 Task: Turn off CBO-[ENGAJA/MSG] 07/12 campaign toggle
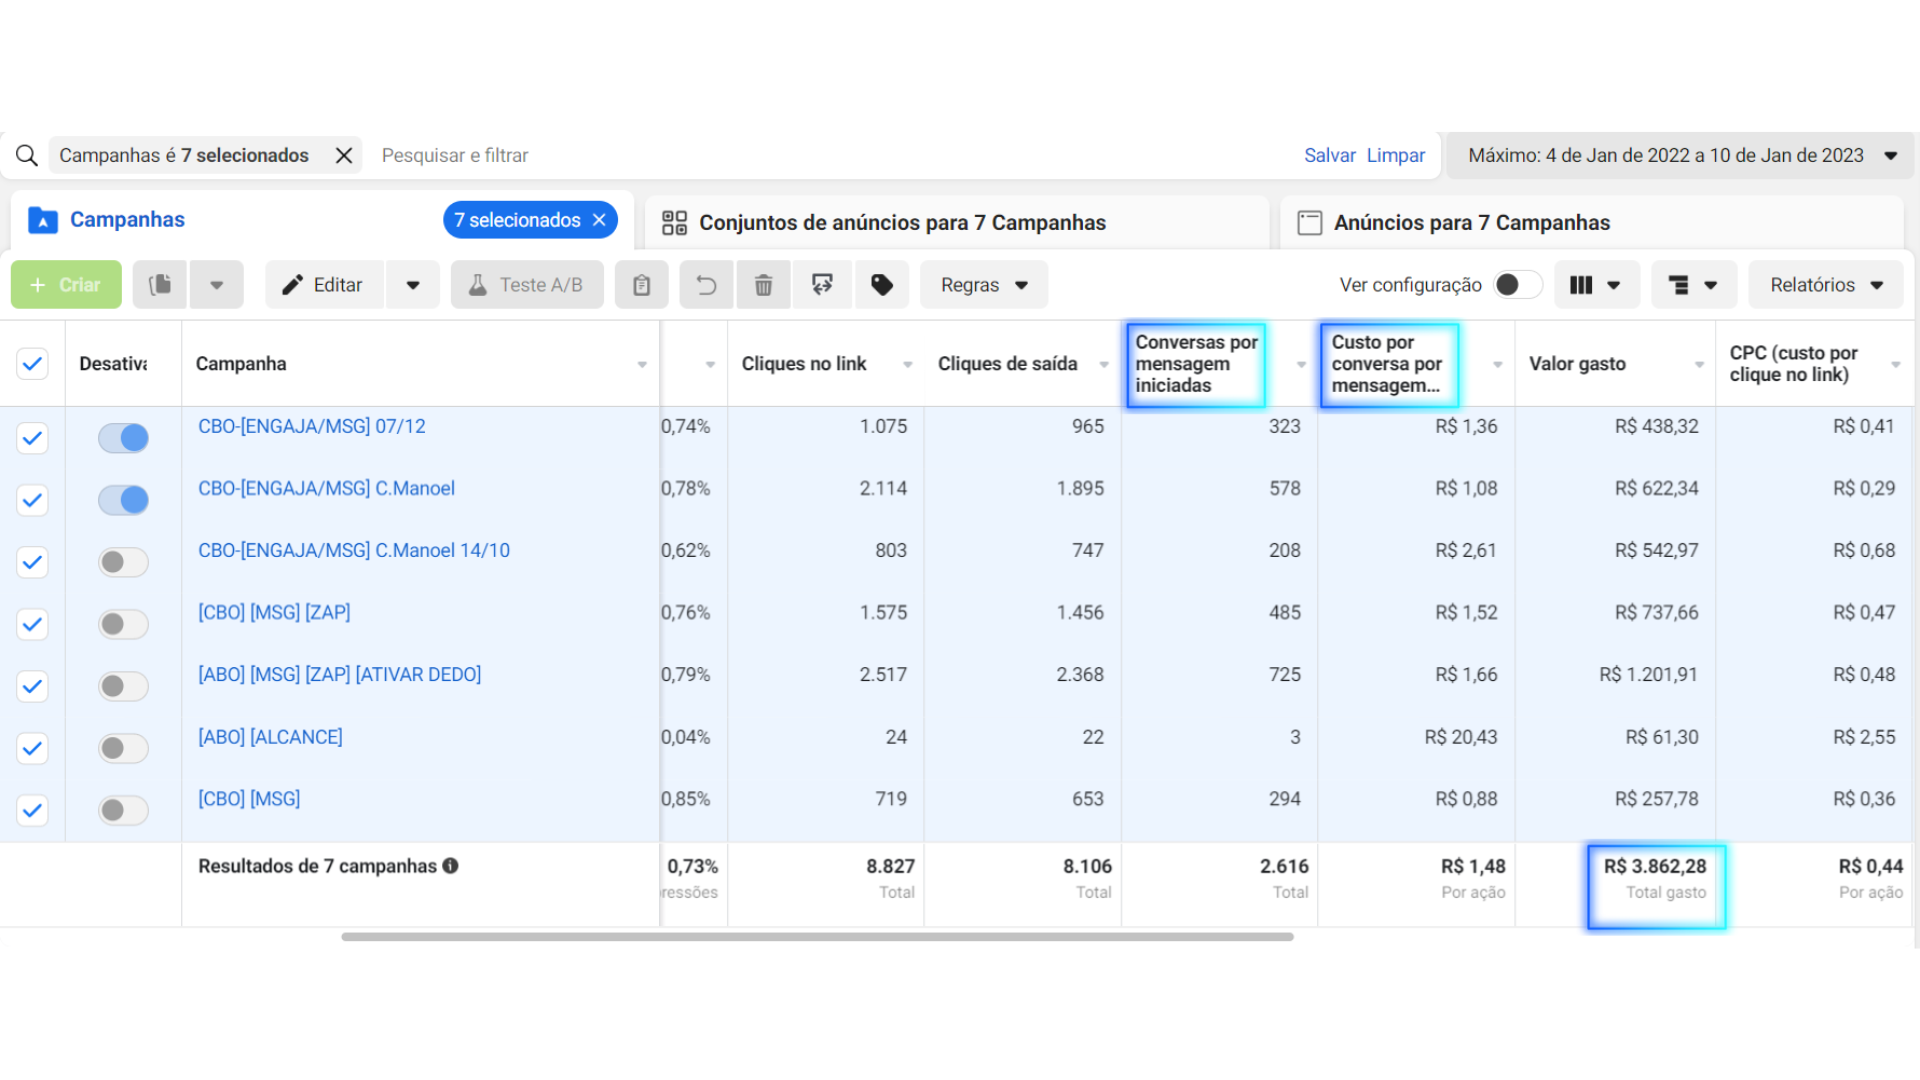click(123, 438)
